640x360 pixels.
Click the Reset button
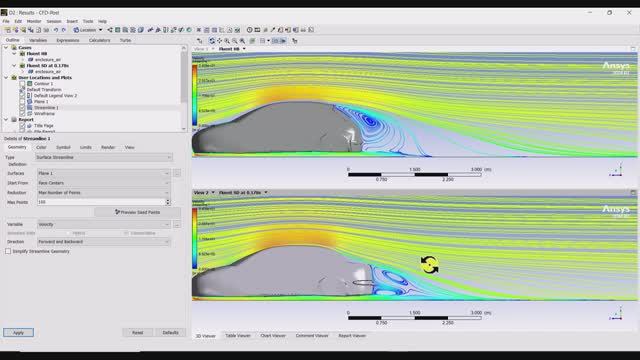click(138, 333)
